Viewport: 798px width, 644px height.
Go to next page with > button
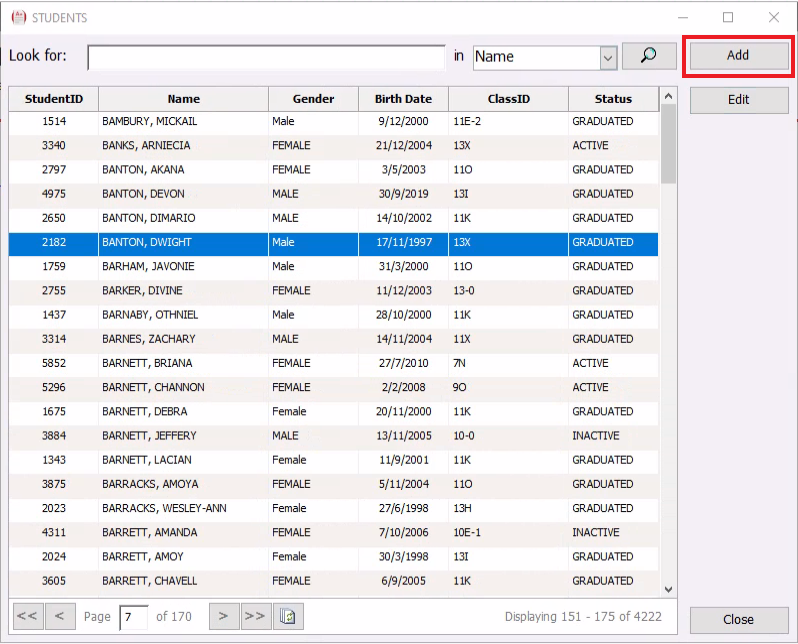coord(224,617)
